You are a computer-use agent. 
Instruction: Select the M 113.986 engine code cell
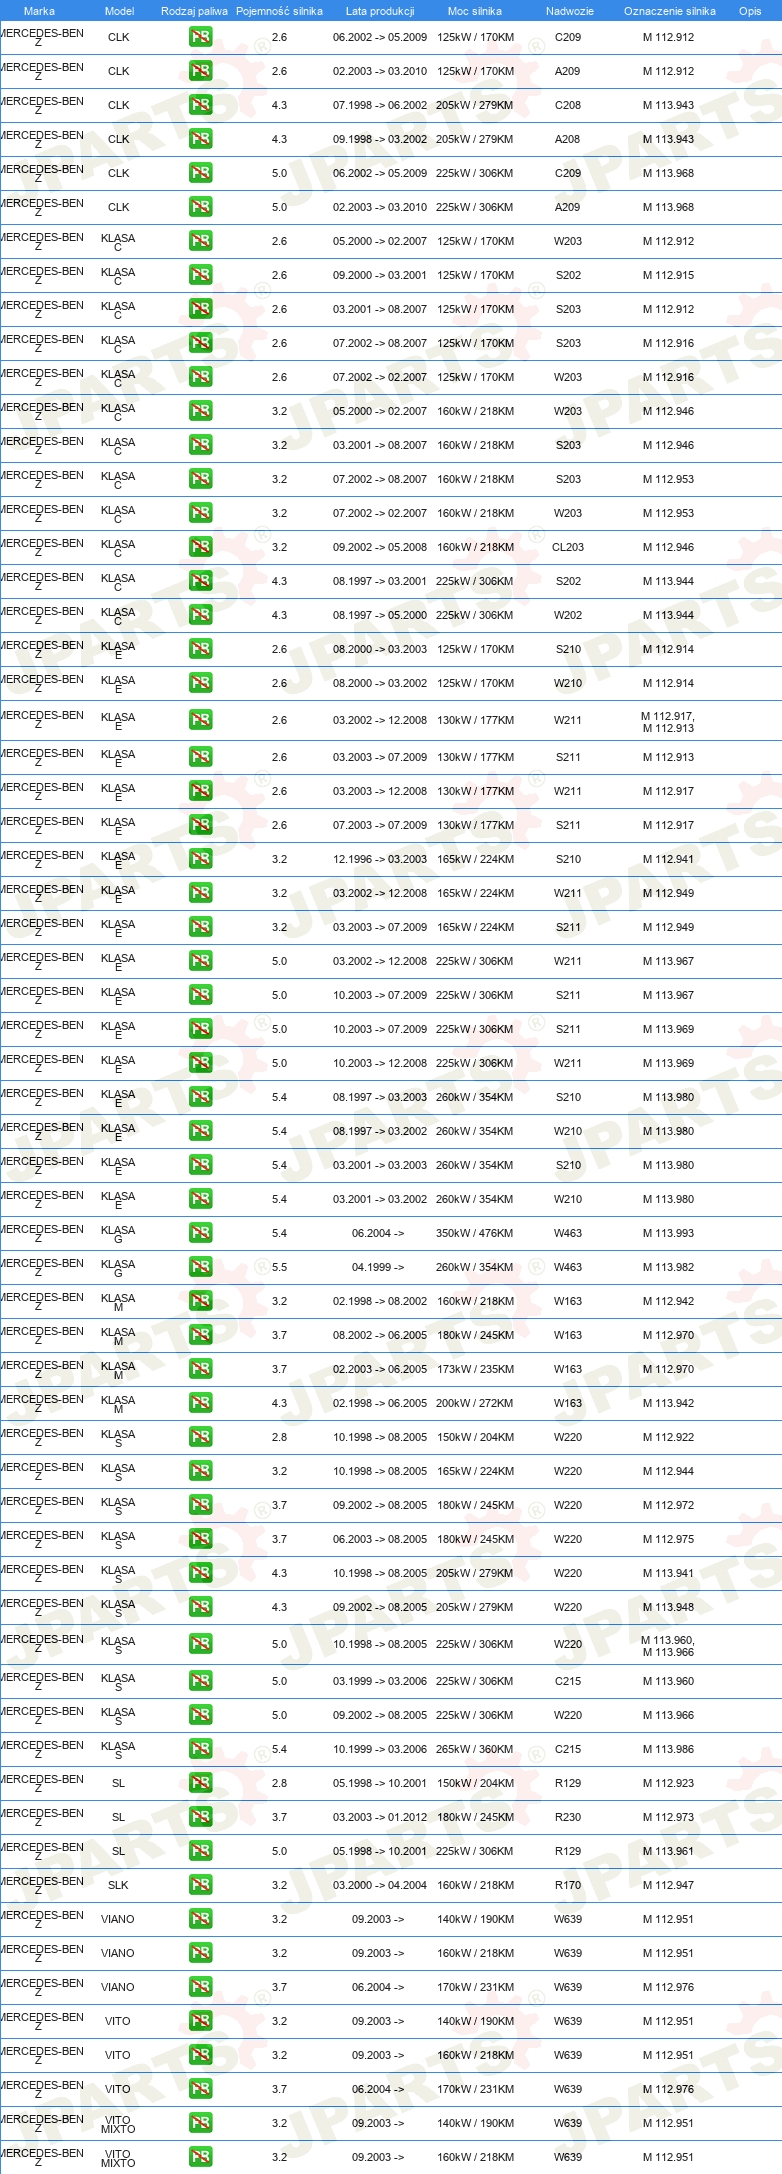[x=668, y=1749]
